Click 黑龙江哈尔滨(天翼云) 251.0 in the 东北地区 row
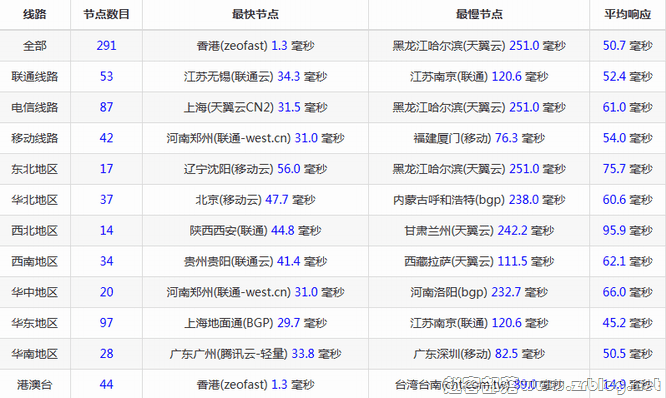 (x=466, y=169)
